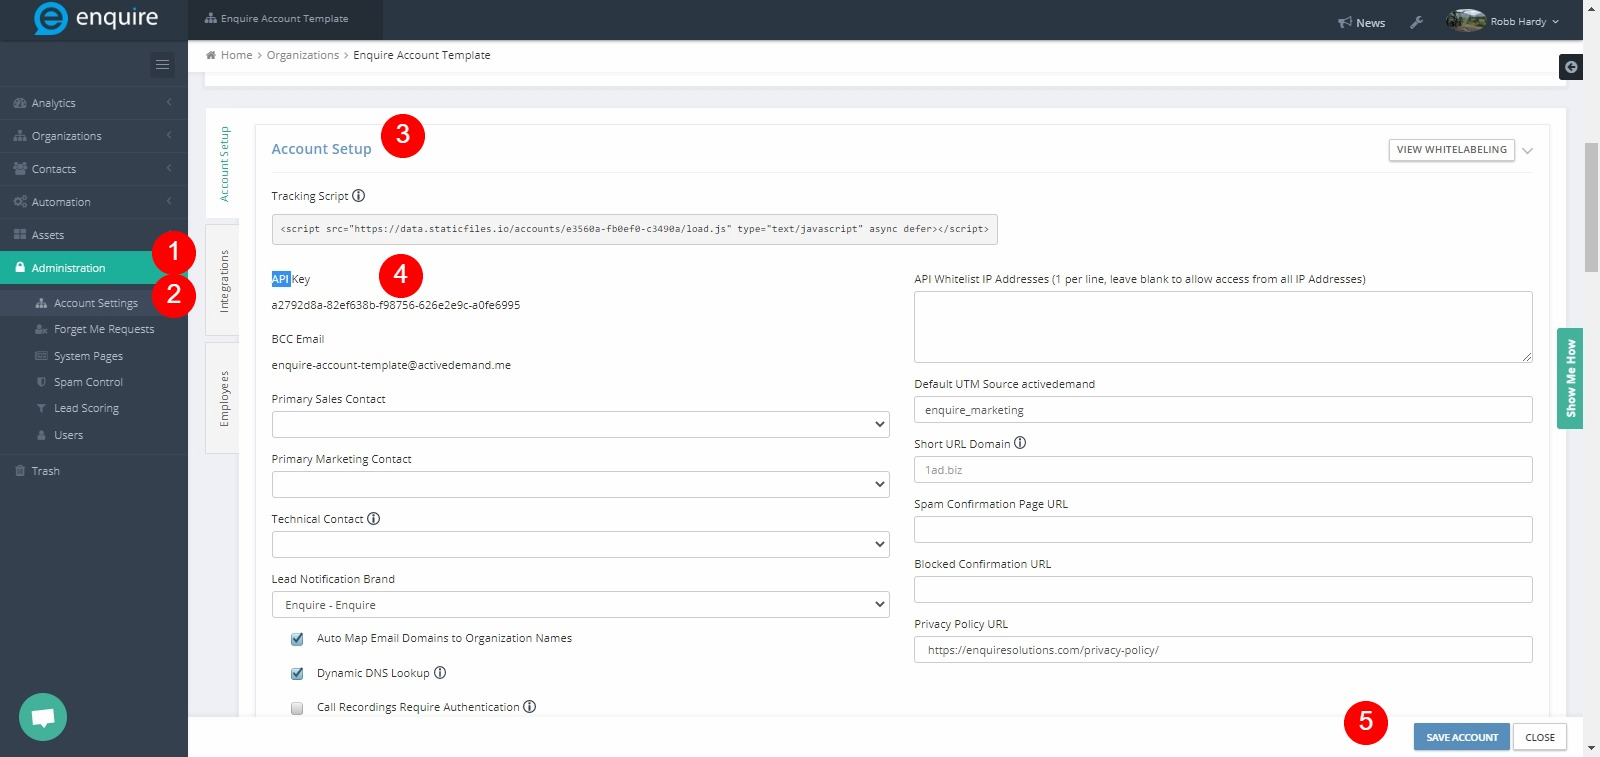Open Primary Sales Contact dropdown
The image size is (1600, 757).
click(x=581, y=424)
